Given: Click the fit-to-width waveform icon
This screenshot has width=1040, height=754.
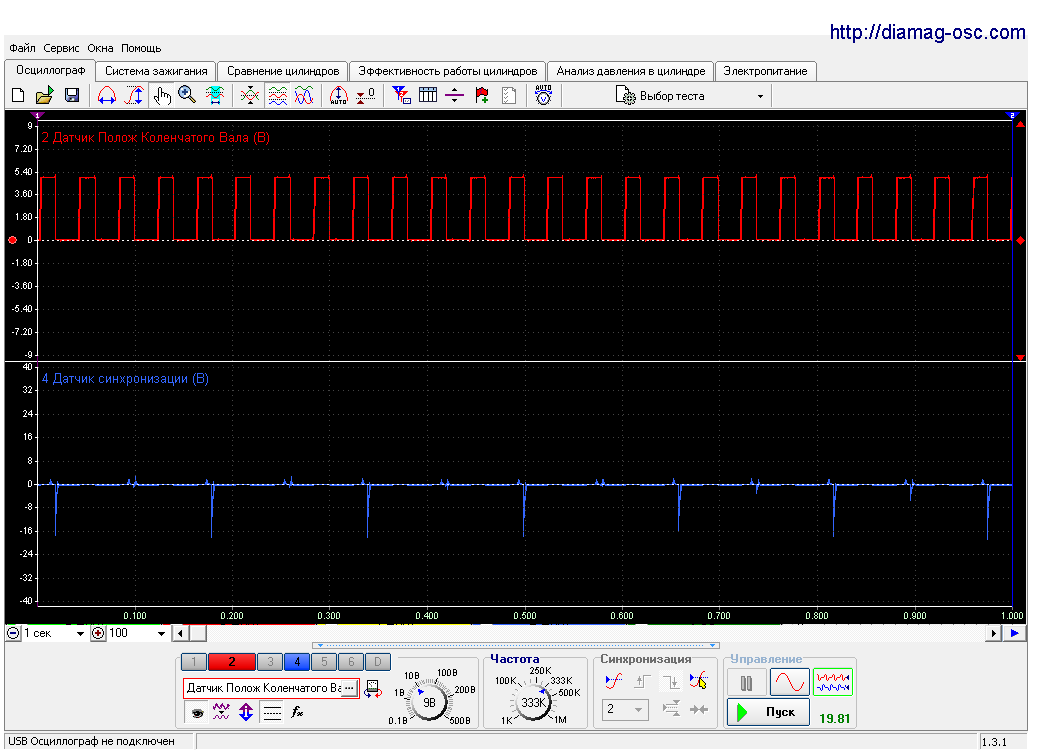Looking at the screenshot, I should (x=214, y=96).
